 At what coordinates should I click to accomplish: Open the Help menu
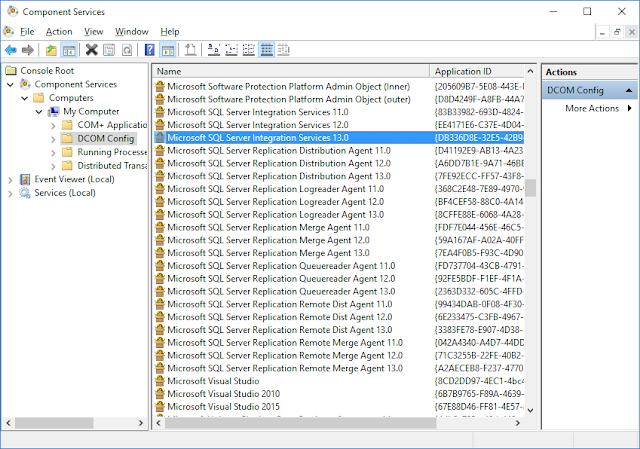[x=169, y=31]
